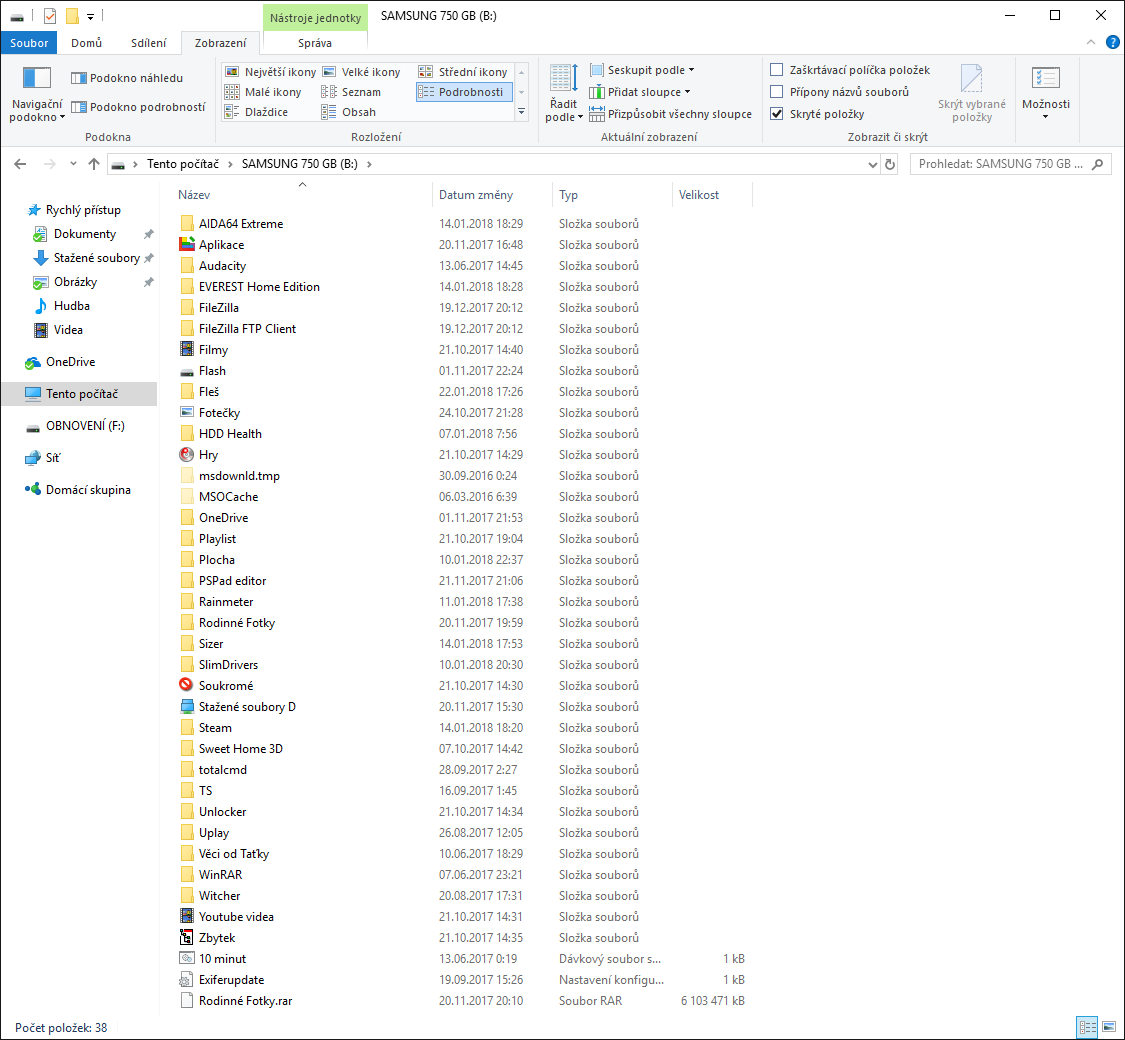Uncheck Skryté položky checkbox
The height and width of the screenshot is (1040, 1125).
[776, 113]
